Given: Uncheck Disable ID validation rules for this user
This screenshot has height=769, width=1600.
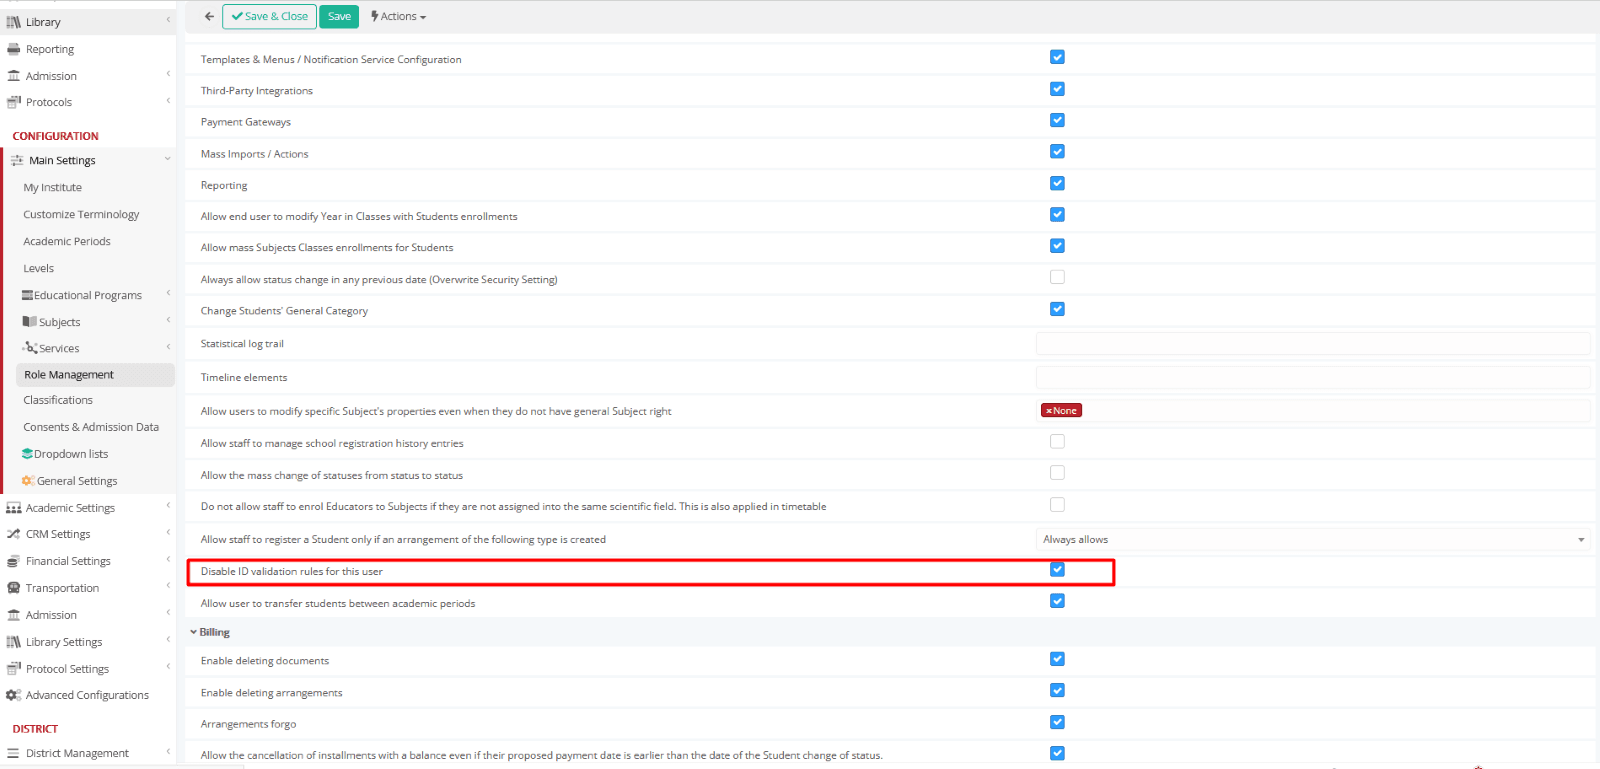Looking at the screenshot, I should (x=1057, y=570).
